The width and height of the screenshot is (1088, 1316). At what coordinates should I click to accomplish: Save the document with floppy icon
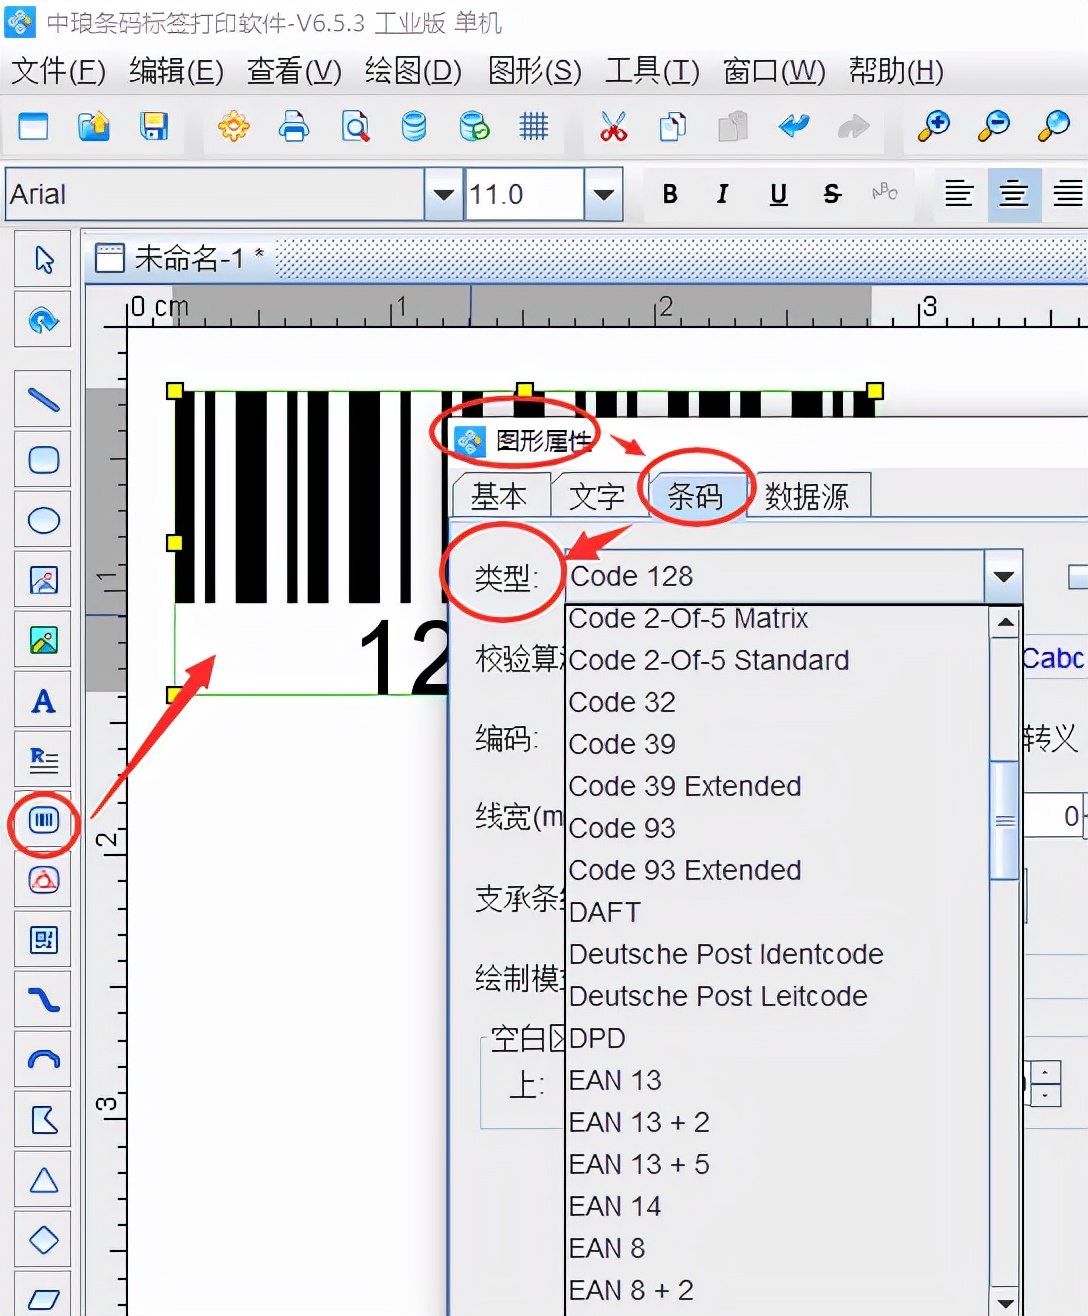pos(154,127)
